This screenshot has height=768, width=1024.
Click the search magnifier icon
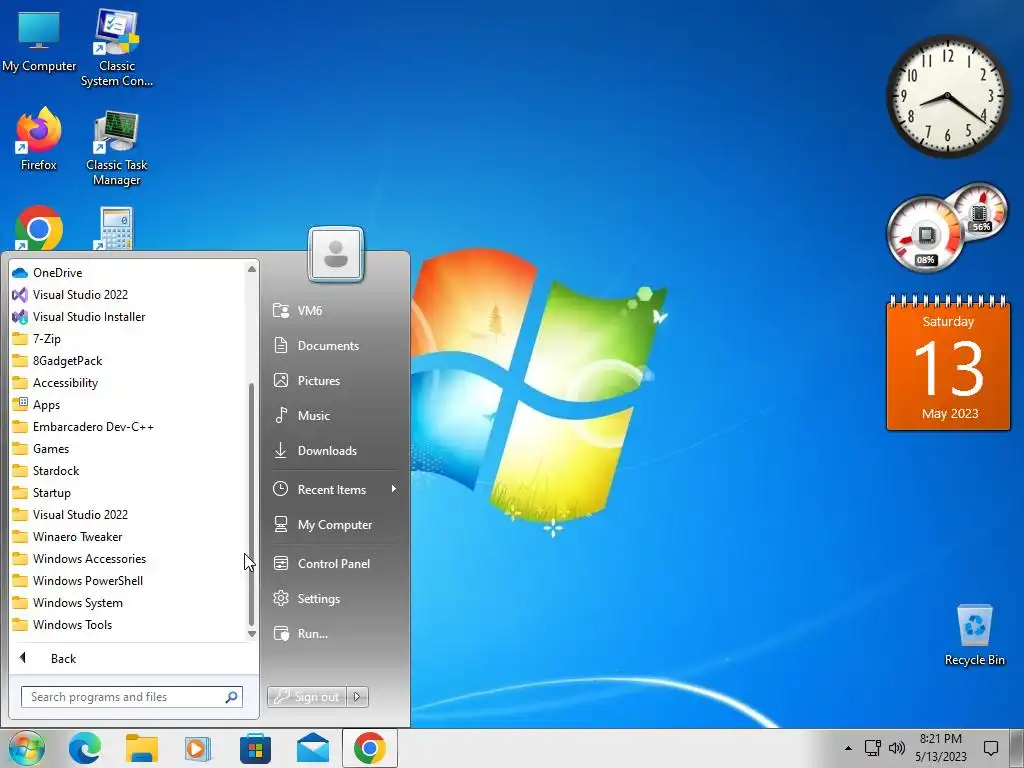(231, 697)
